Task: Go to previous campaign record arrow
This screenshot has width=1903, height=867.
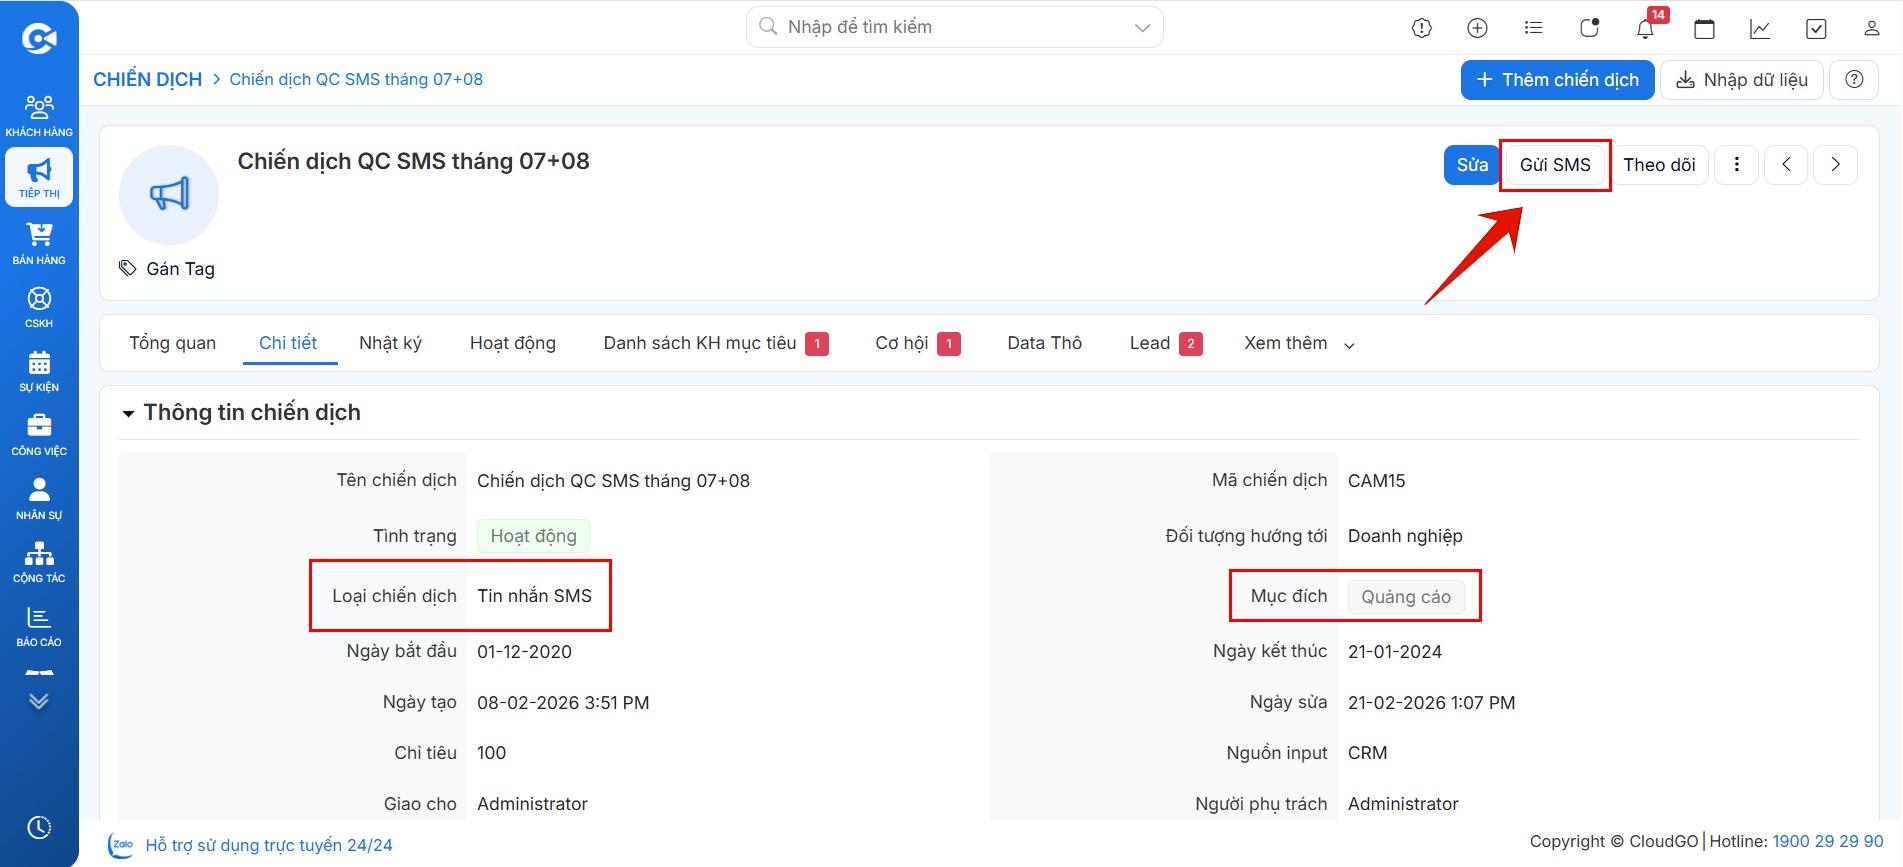Action: pos(1786,165)
